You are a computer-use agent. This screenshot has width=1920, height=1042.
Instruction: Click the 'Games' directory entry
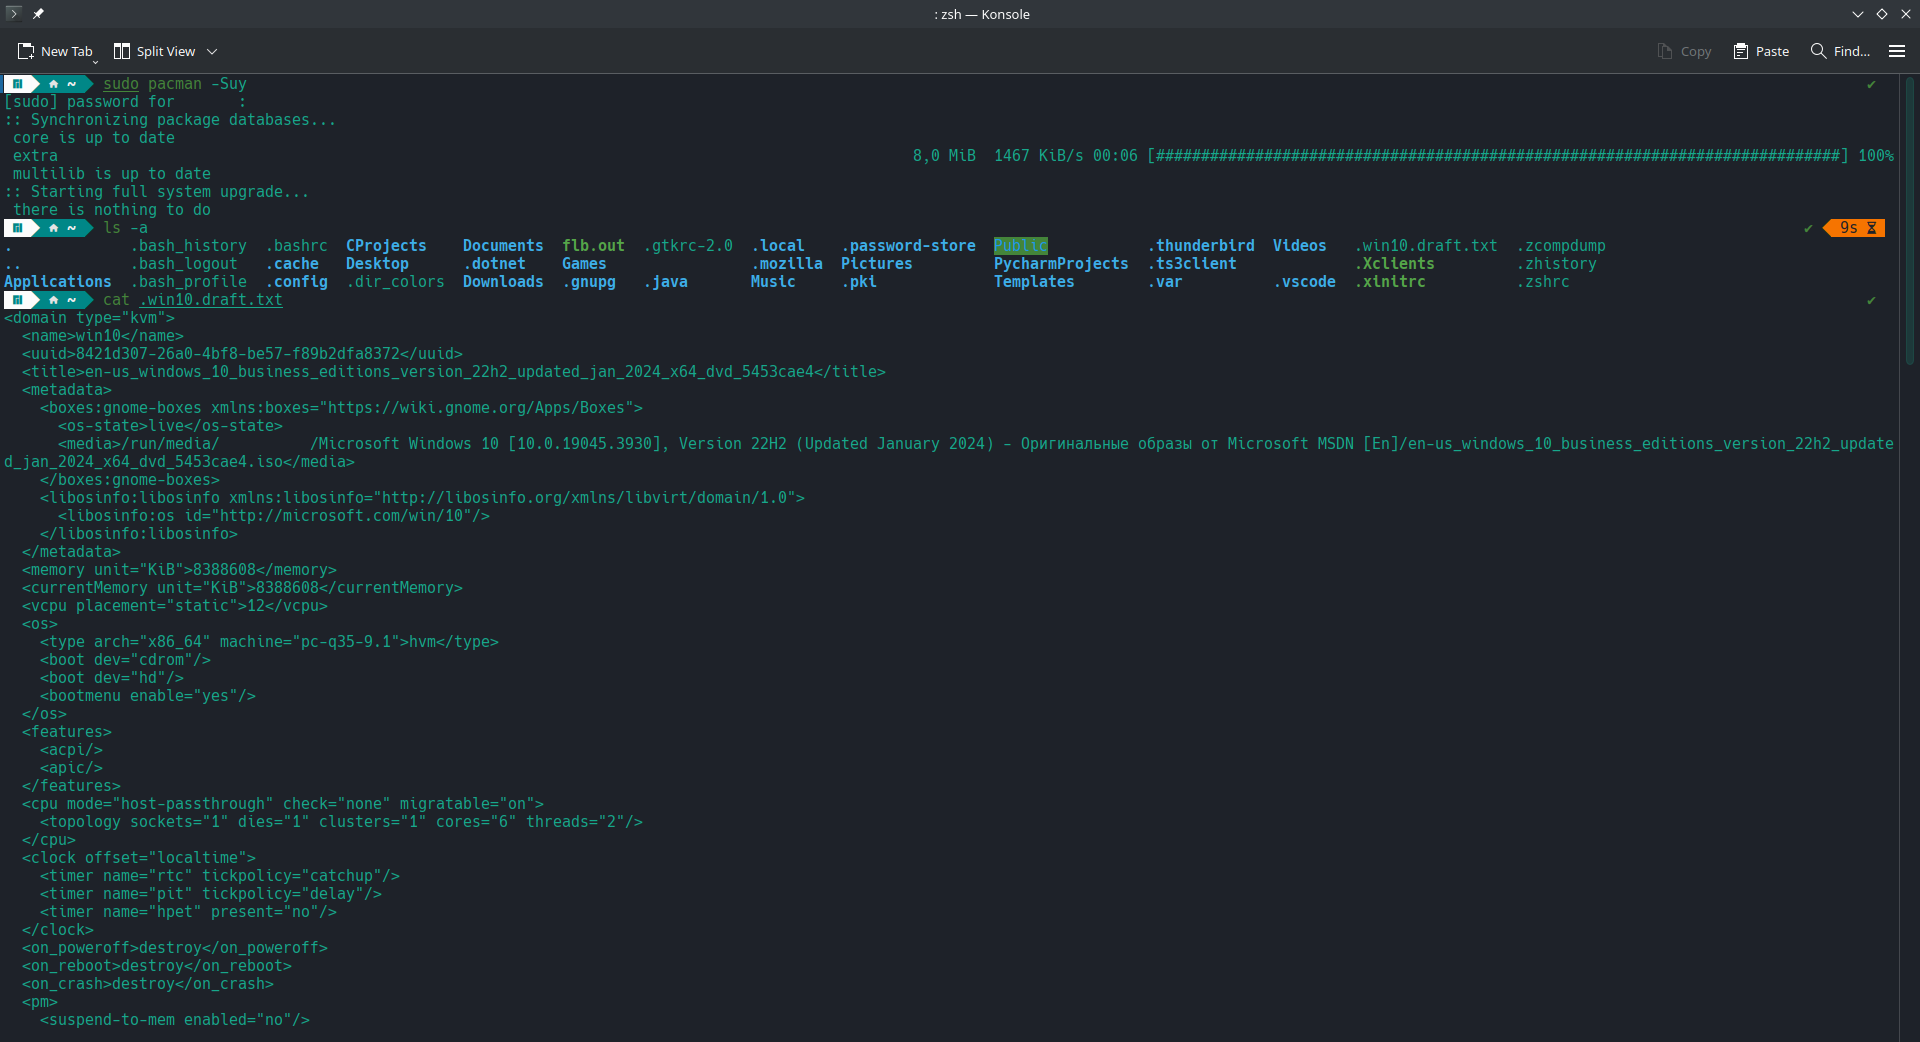coord(584,264)
